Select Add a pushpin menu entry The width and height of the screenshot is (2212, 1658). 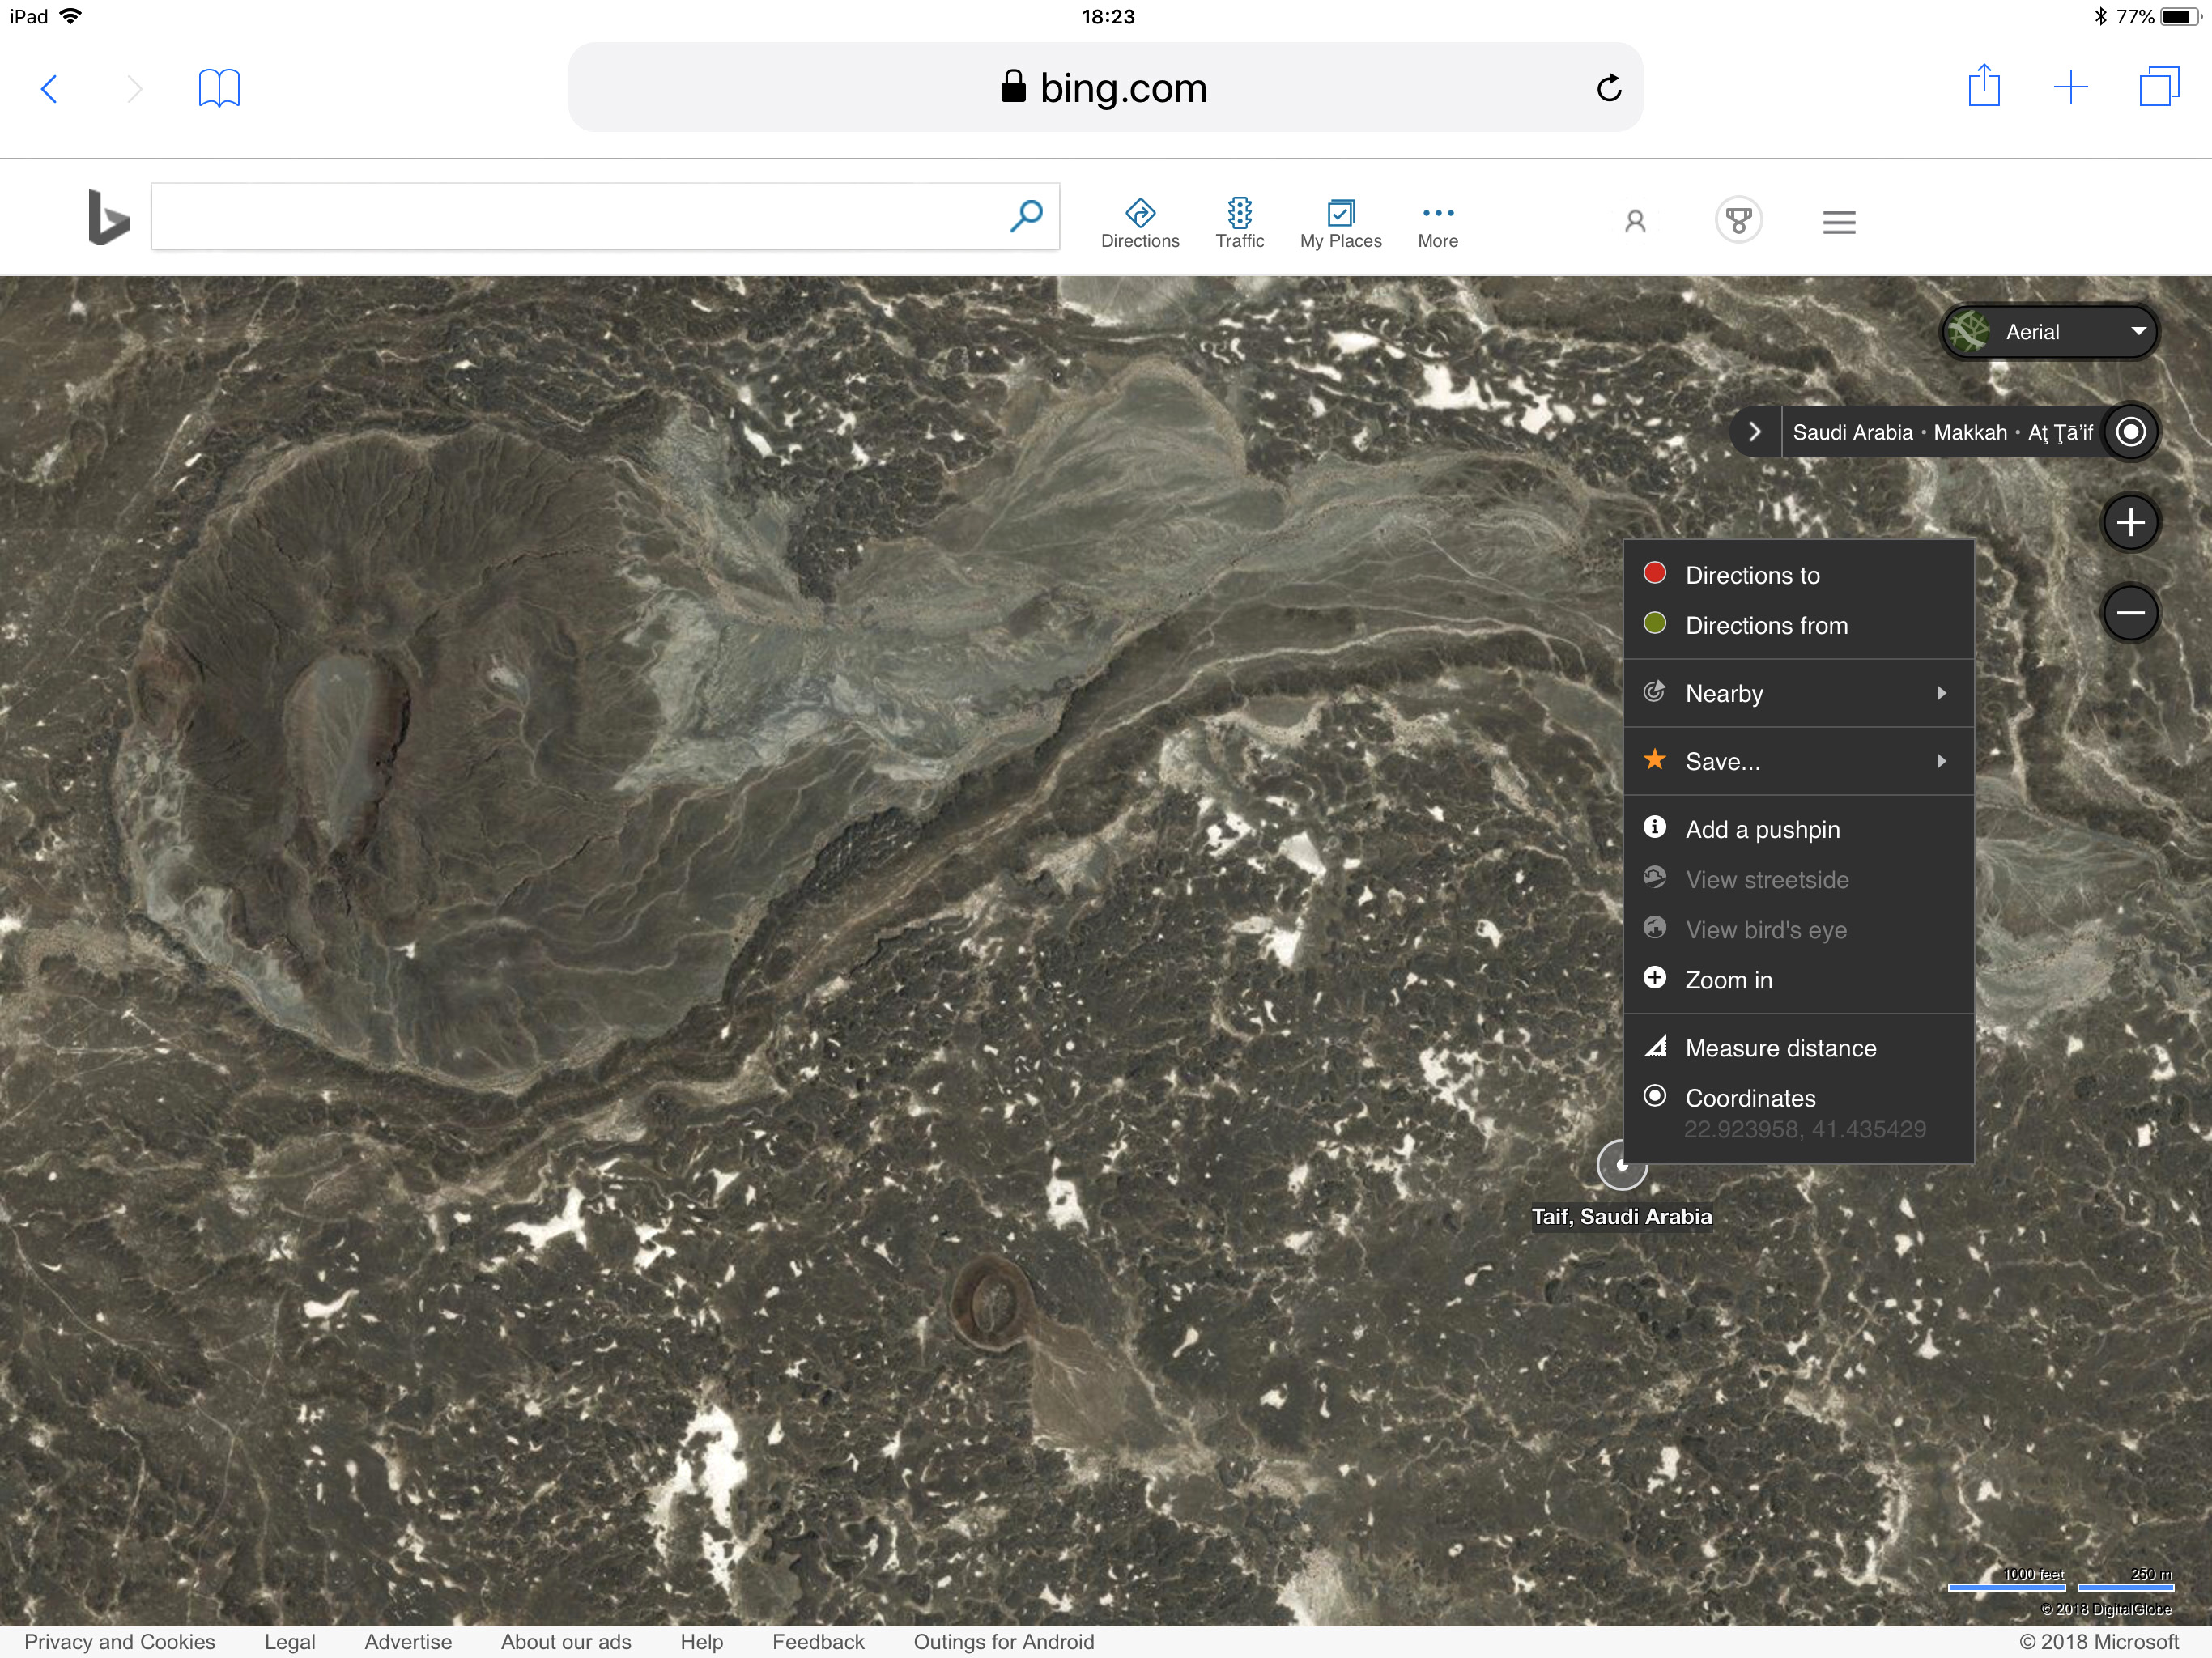pyautogui.click(x=1762, y=829)
